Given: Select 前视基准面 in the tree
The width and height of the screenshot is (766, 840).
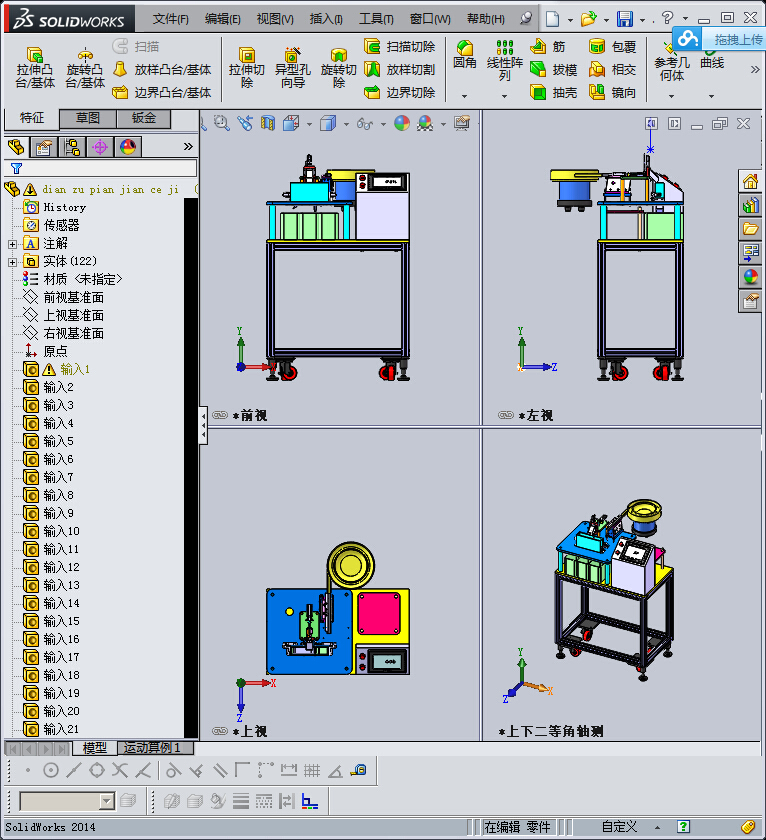Looking at the screenshot, I should coord(73,297).
